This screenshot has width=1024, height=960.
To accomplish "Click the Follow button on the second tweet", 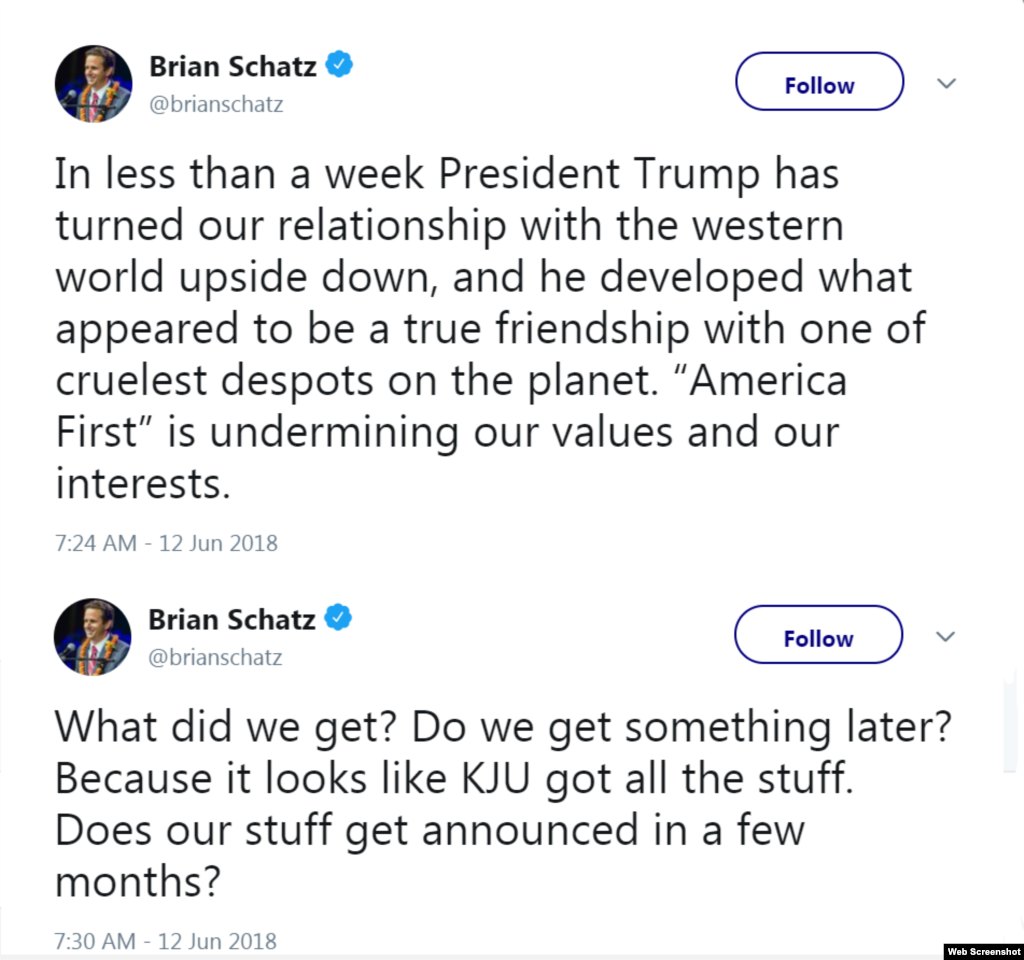I will [818, 636].
